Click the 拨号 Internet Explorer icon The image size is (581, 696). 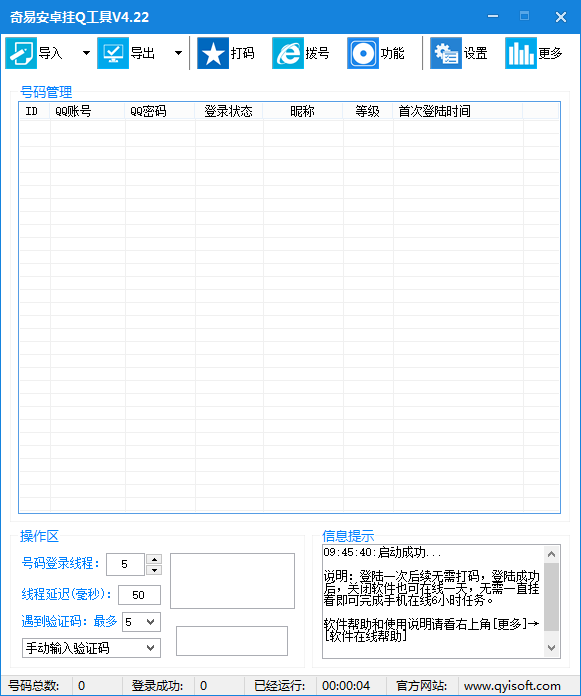[288, 53]
